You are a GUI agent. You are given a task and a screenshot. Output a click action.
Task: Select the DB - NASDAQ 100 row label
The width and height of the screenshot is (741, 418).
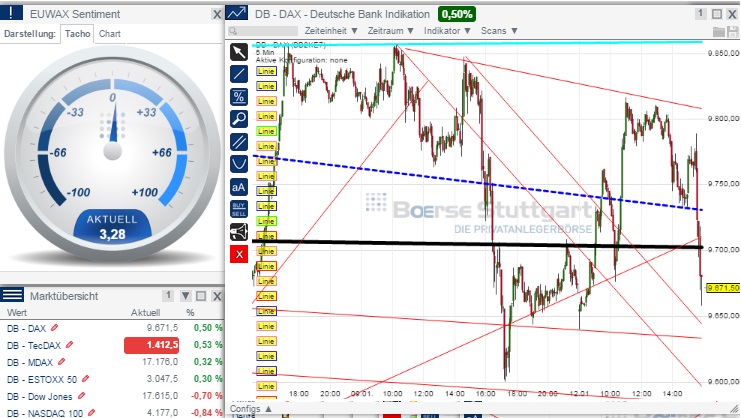point(44,413)
